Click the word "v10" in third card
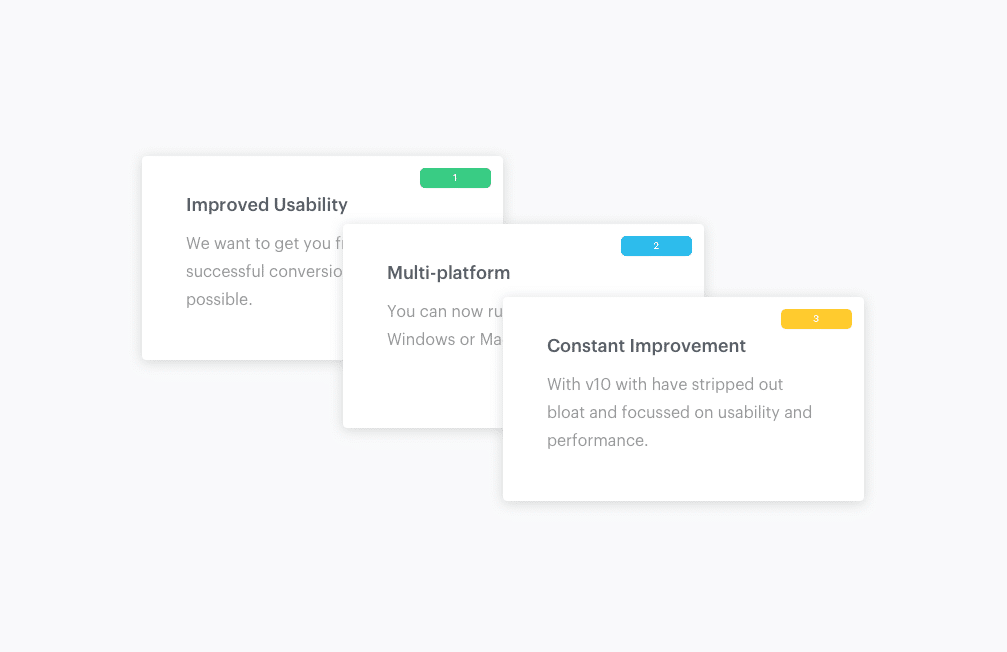 597,384
